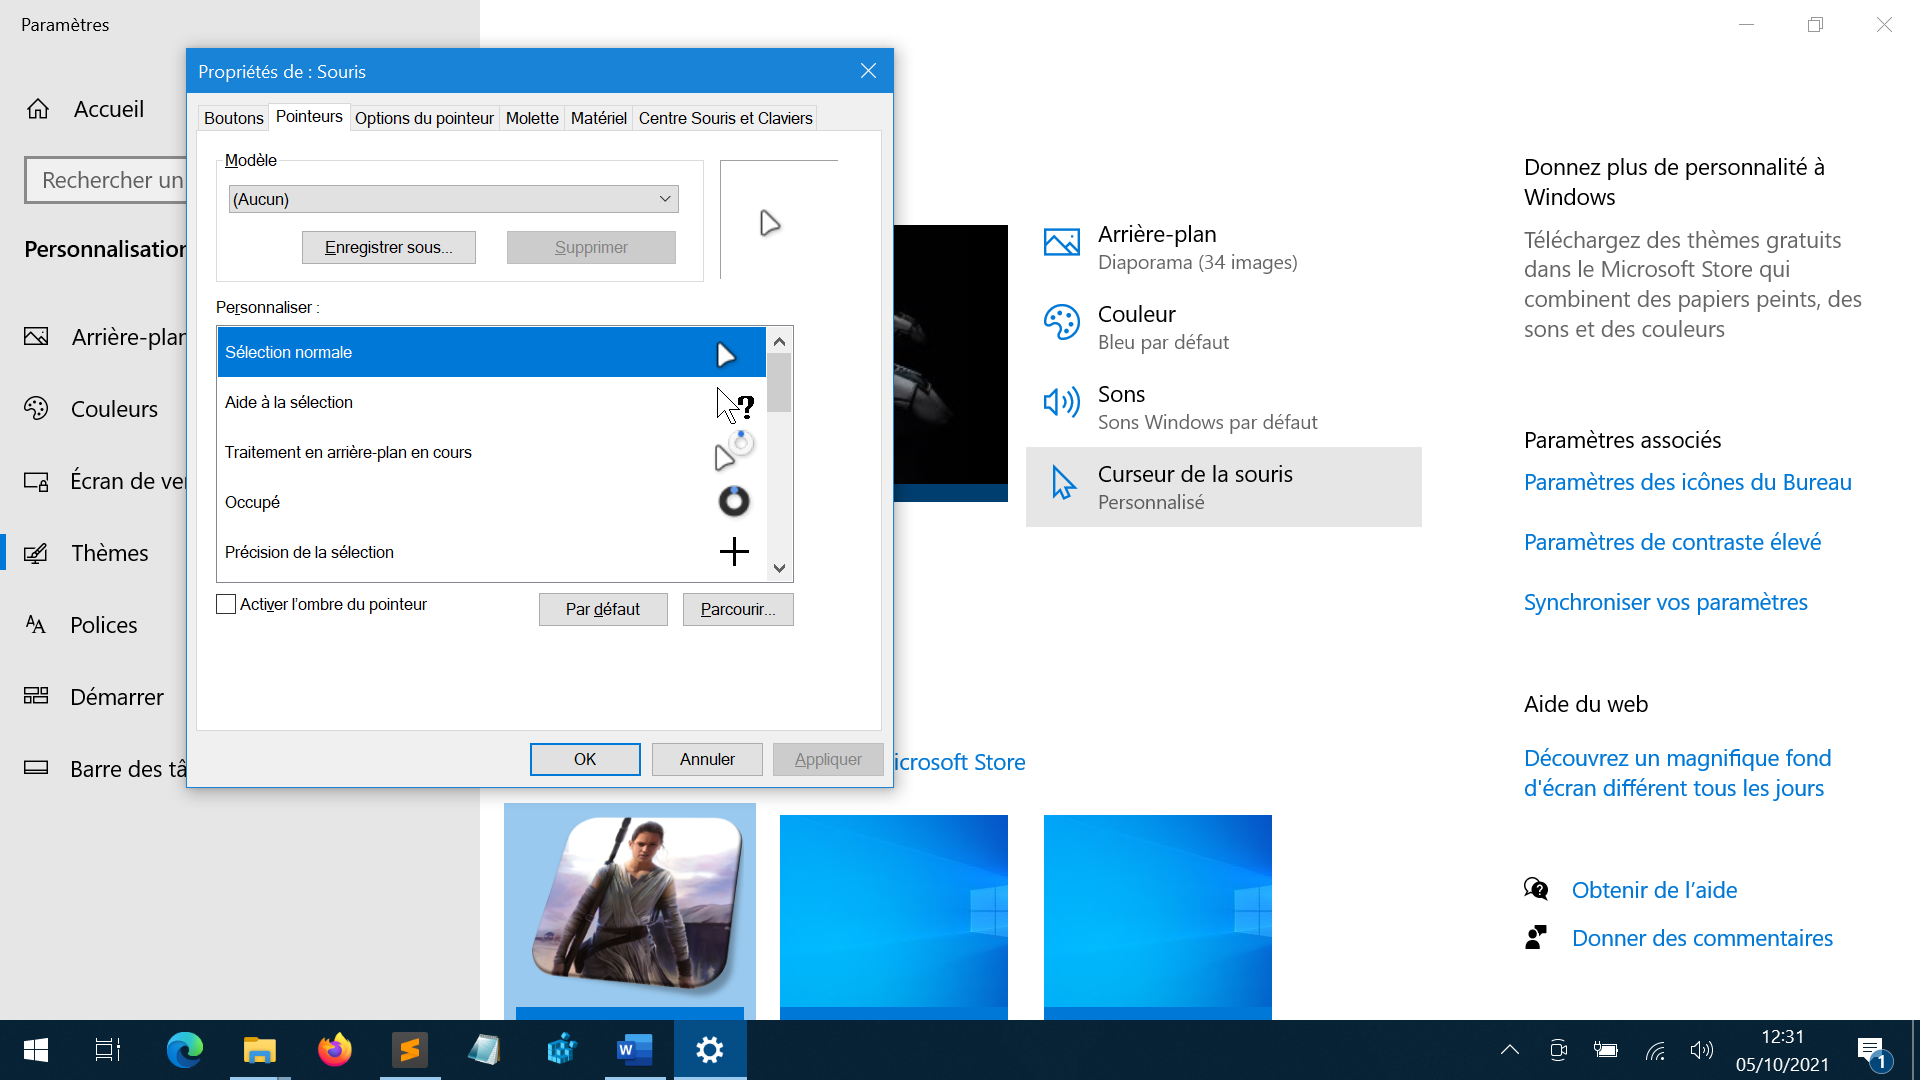This screenshot has height=1080, width=1920.
Task: Click the Sons speaker icon
Action: (1061, 402)
